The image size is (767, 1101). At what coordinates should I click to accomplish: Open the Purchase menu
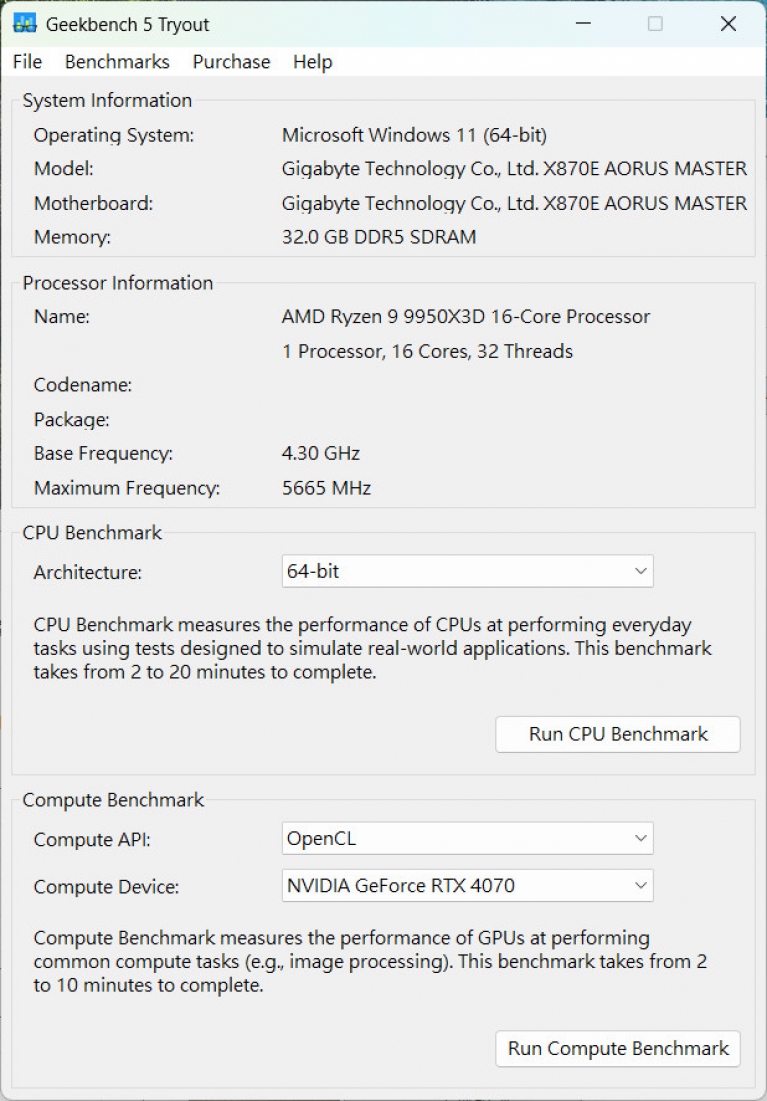click(x=231, y=62)
